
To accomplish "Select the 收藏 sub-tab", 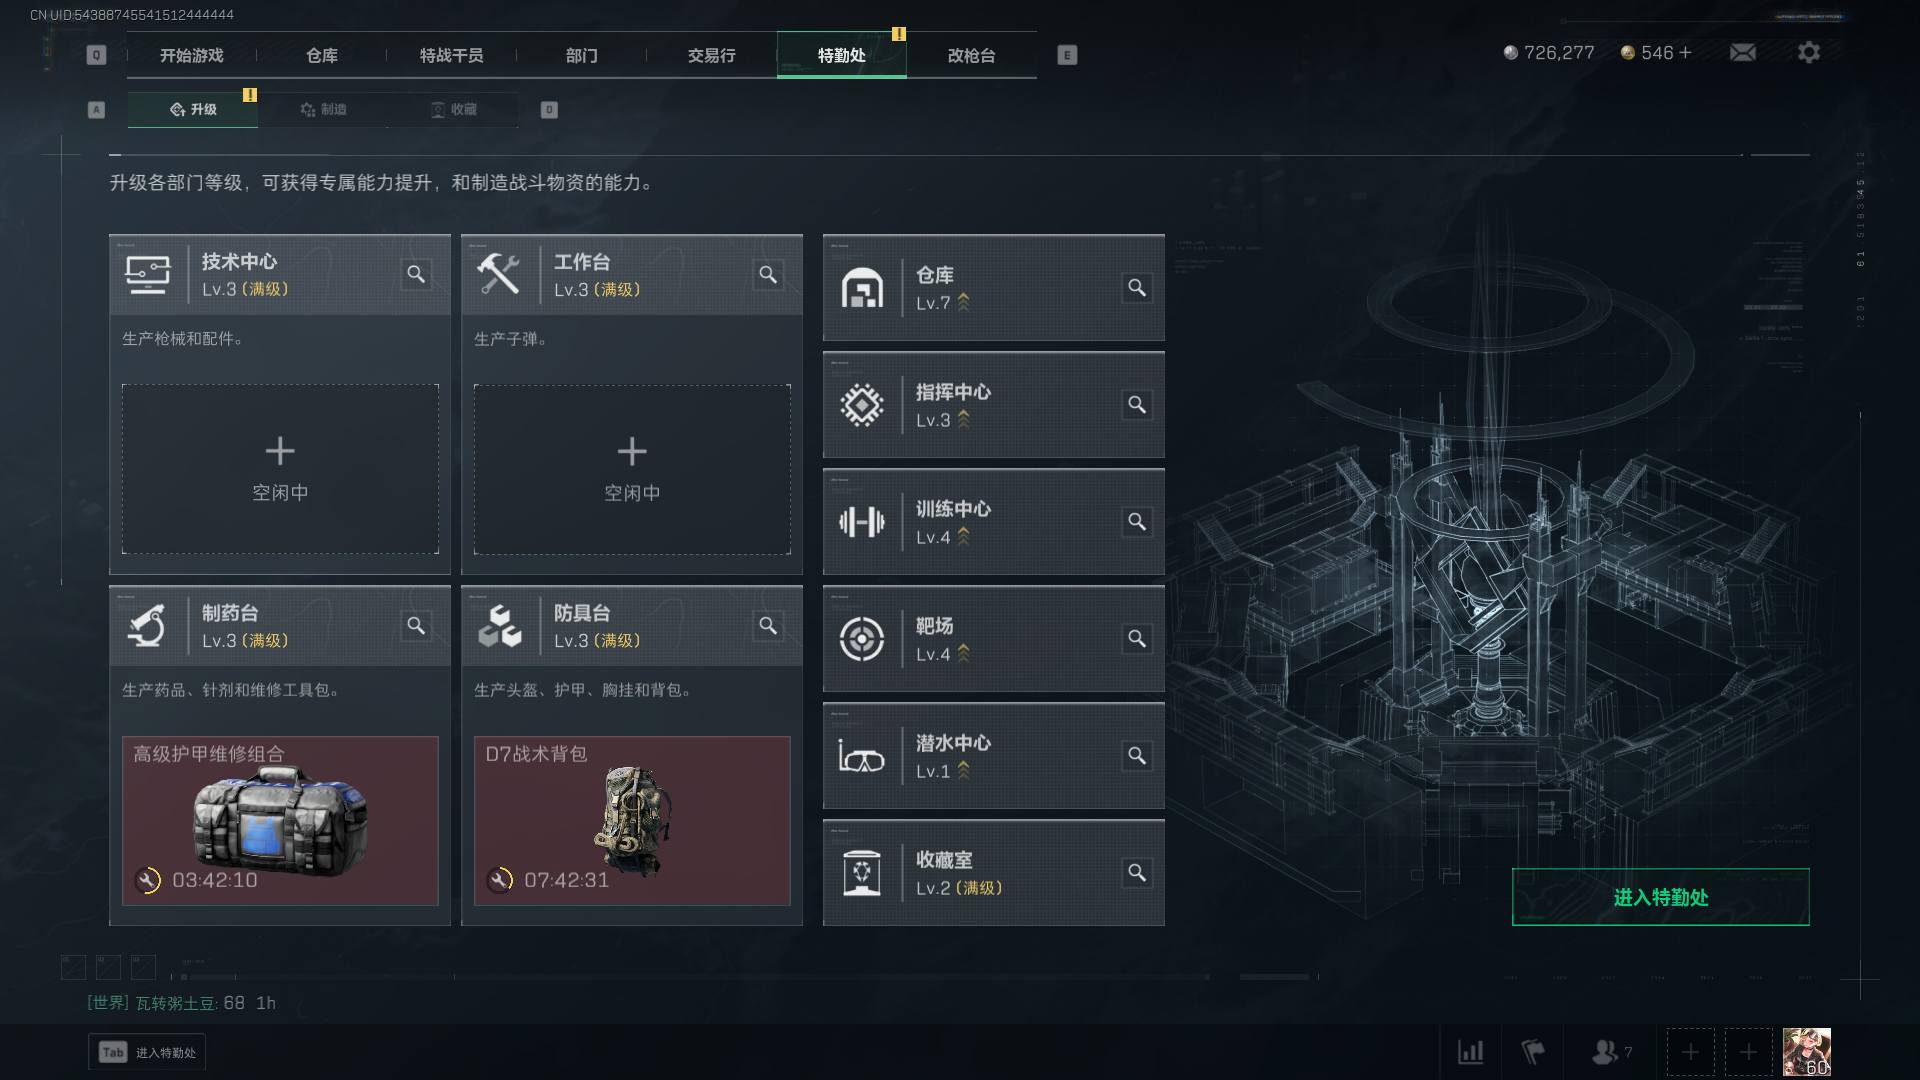I will tap(453, 109).
